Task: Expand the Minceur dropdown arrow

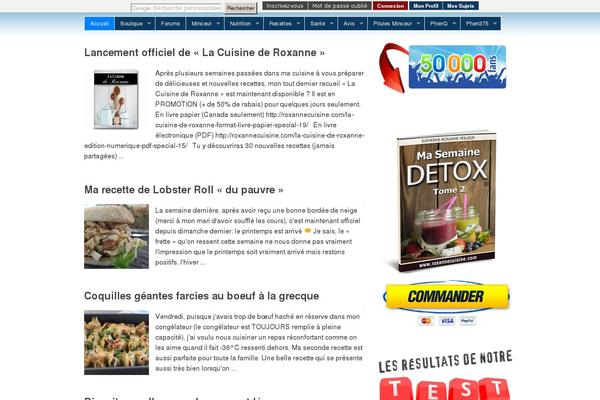Action: tap(218, 23)
